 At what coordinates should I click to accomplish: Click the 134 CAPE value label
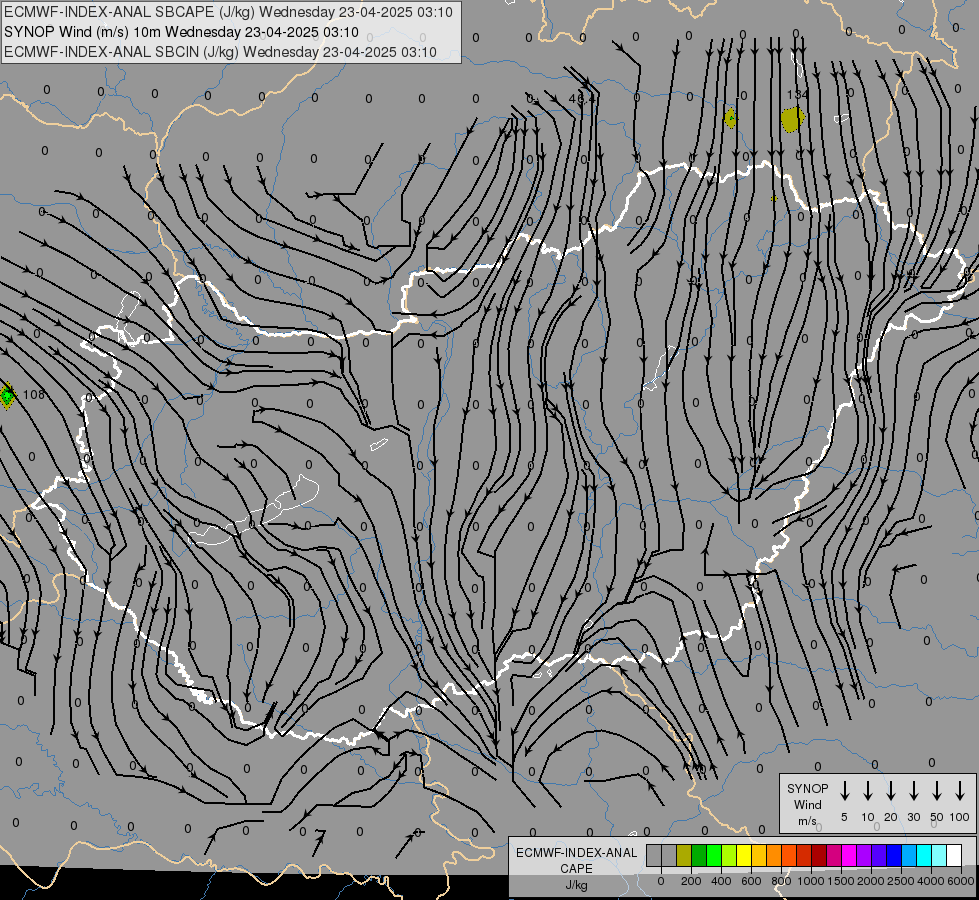coord(797,94)
